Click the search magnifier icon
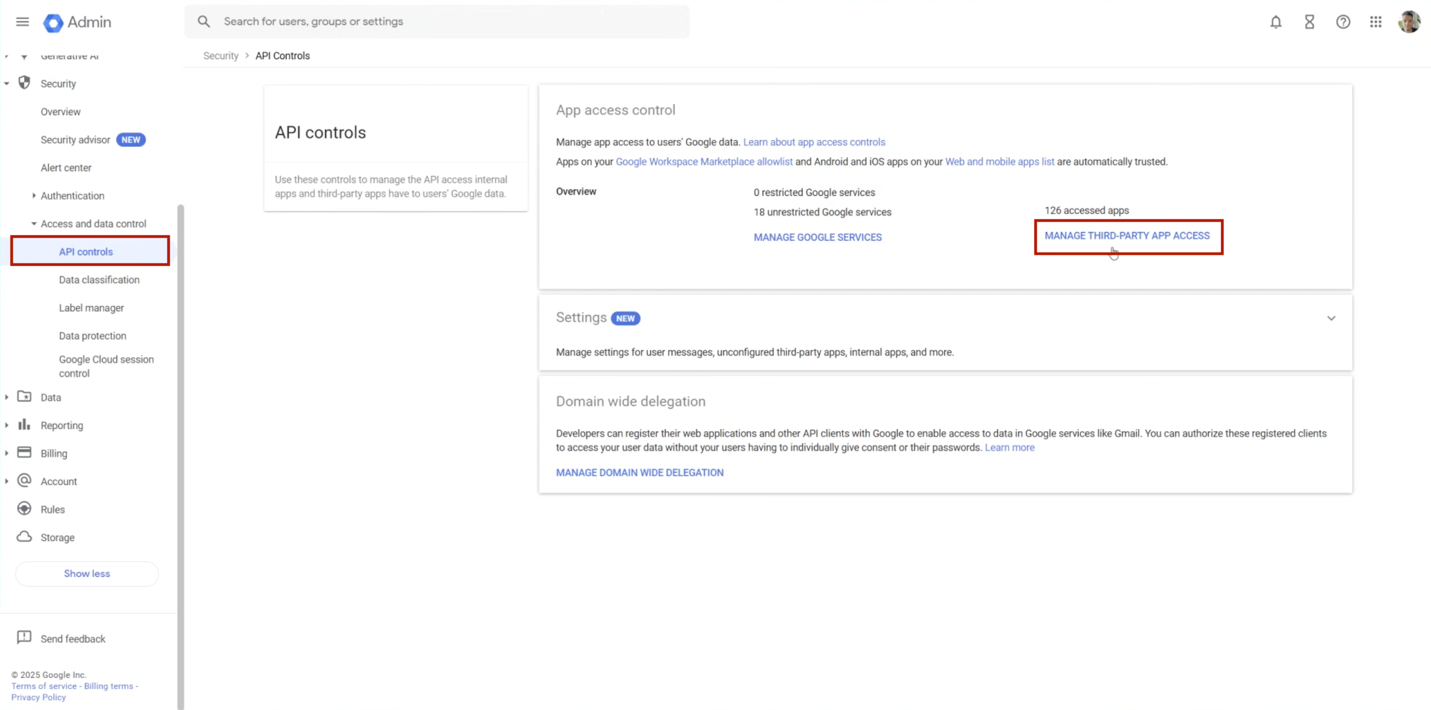The height and width of the screenshot is (710, 1431). coord(204,21)
